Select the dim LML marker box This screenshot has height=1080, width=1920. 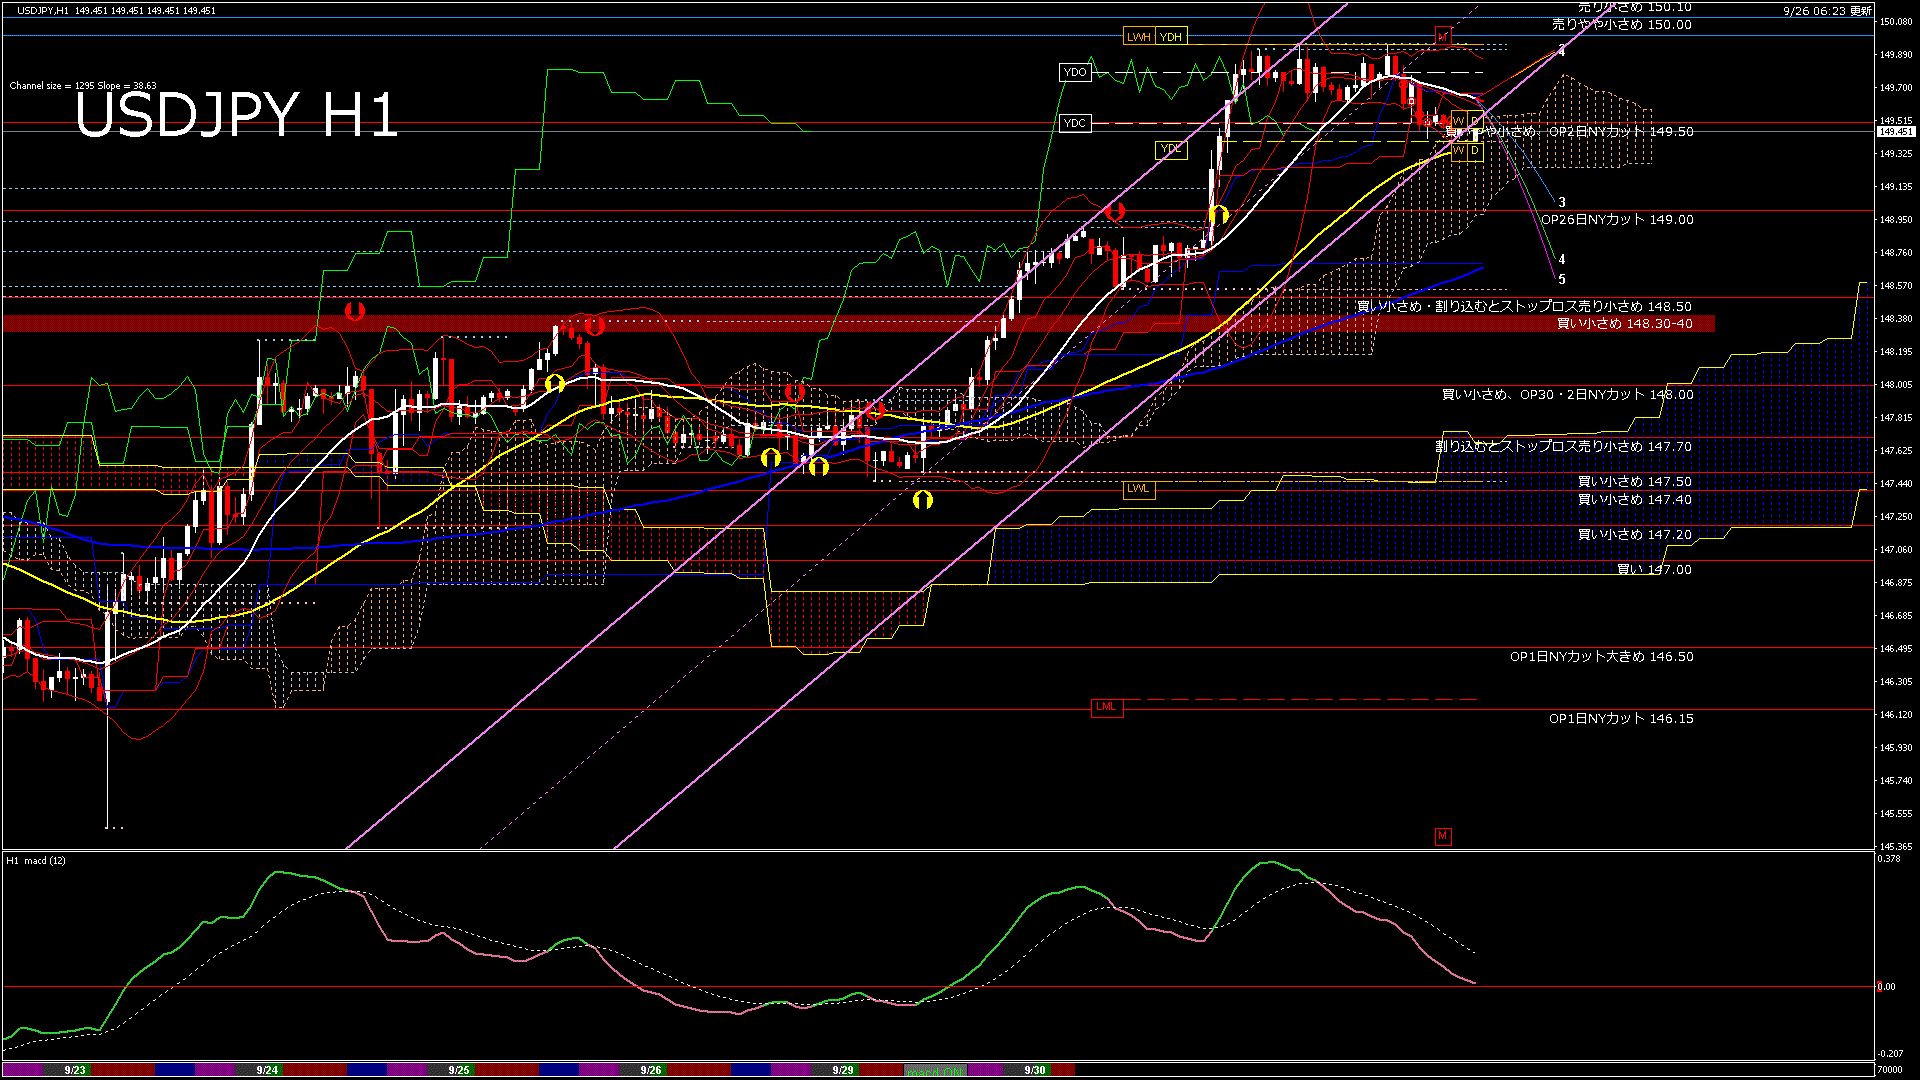click(x=1105, y=707)
